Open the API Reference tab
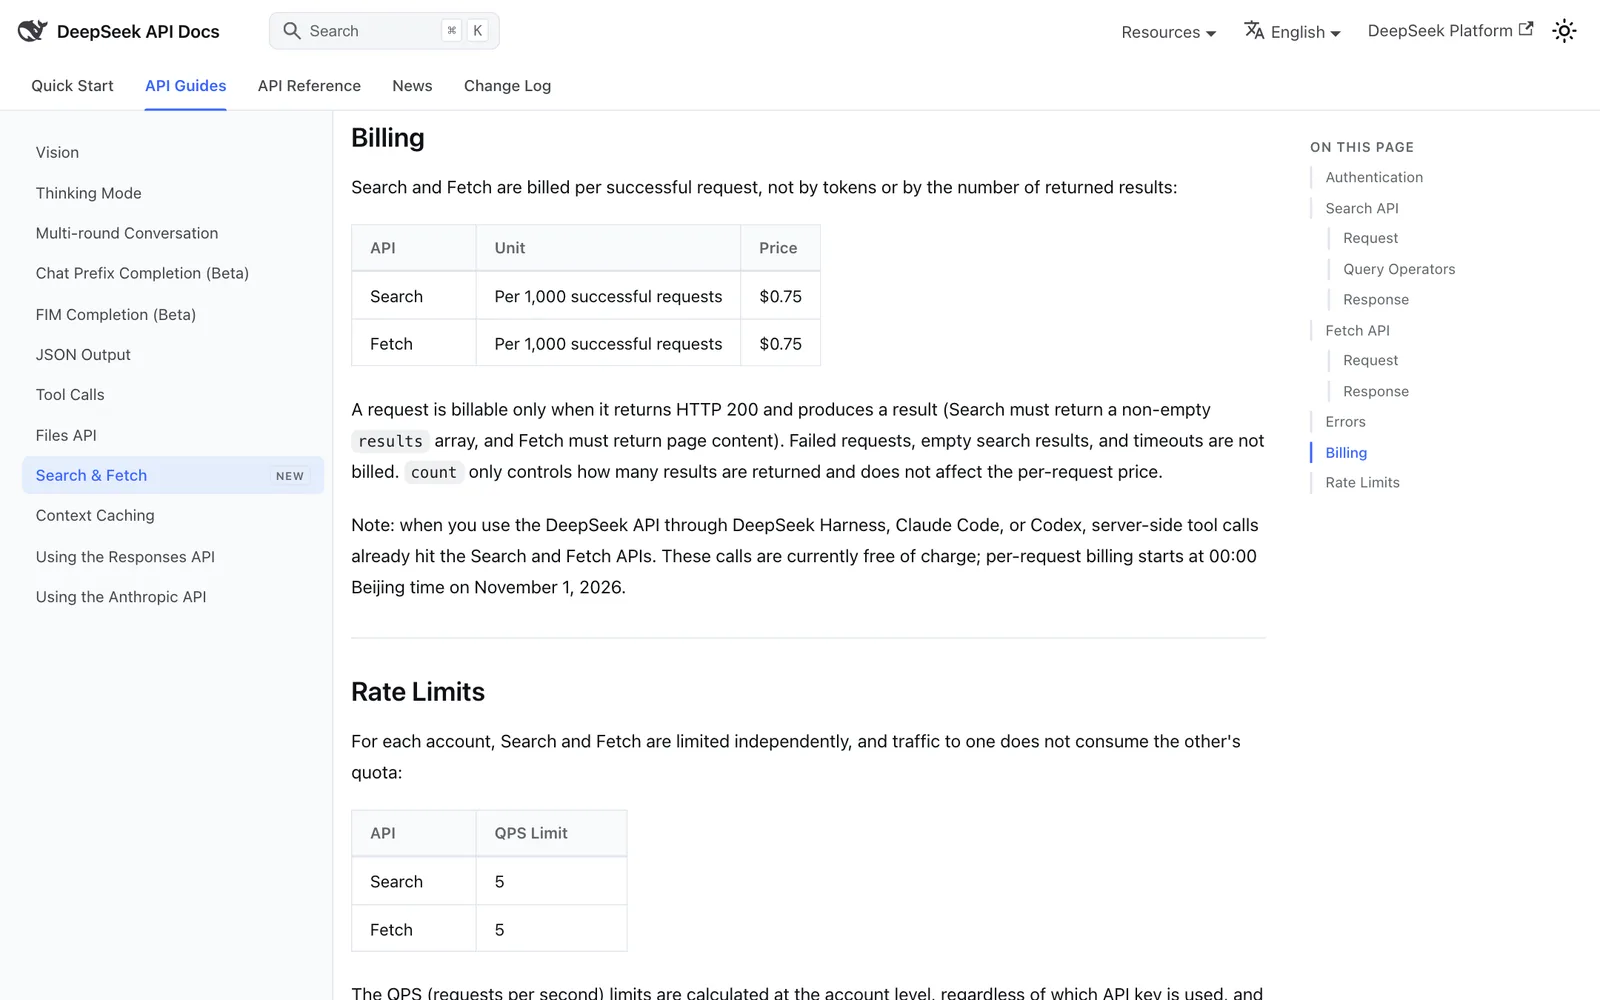 point(309,86)
